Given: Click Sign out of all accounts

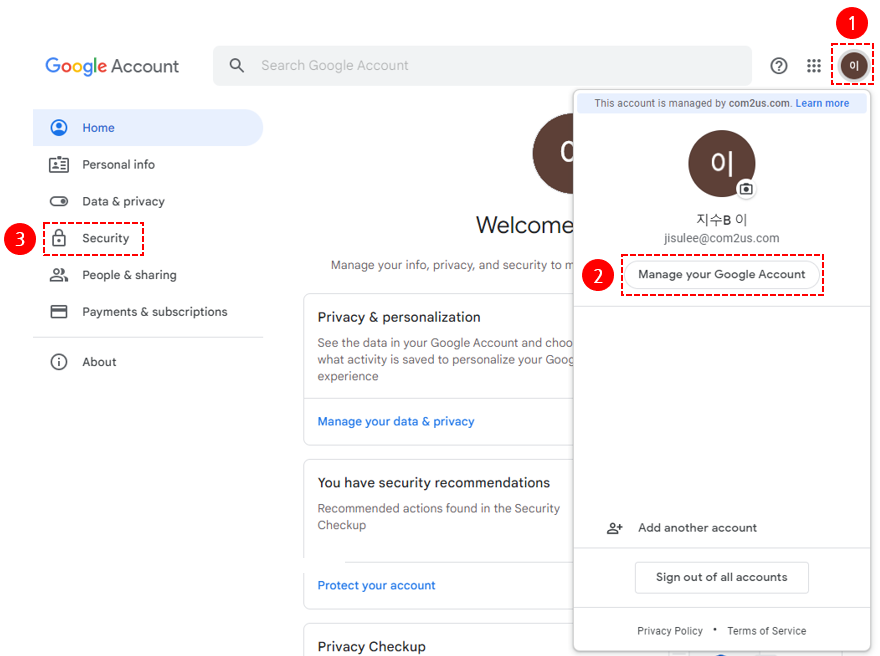Looking at the screenshot, I should coord(722,577).
